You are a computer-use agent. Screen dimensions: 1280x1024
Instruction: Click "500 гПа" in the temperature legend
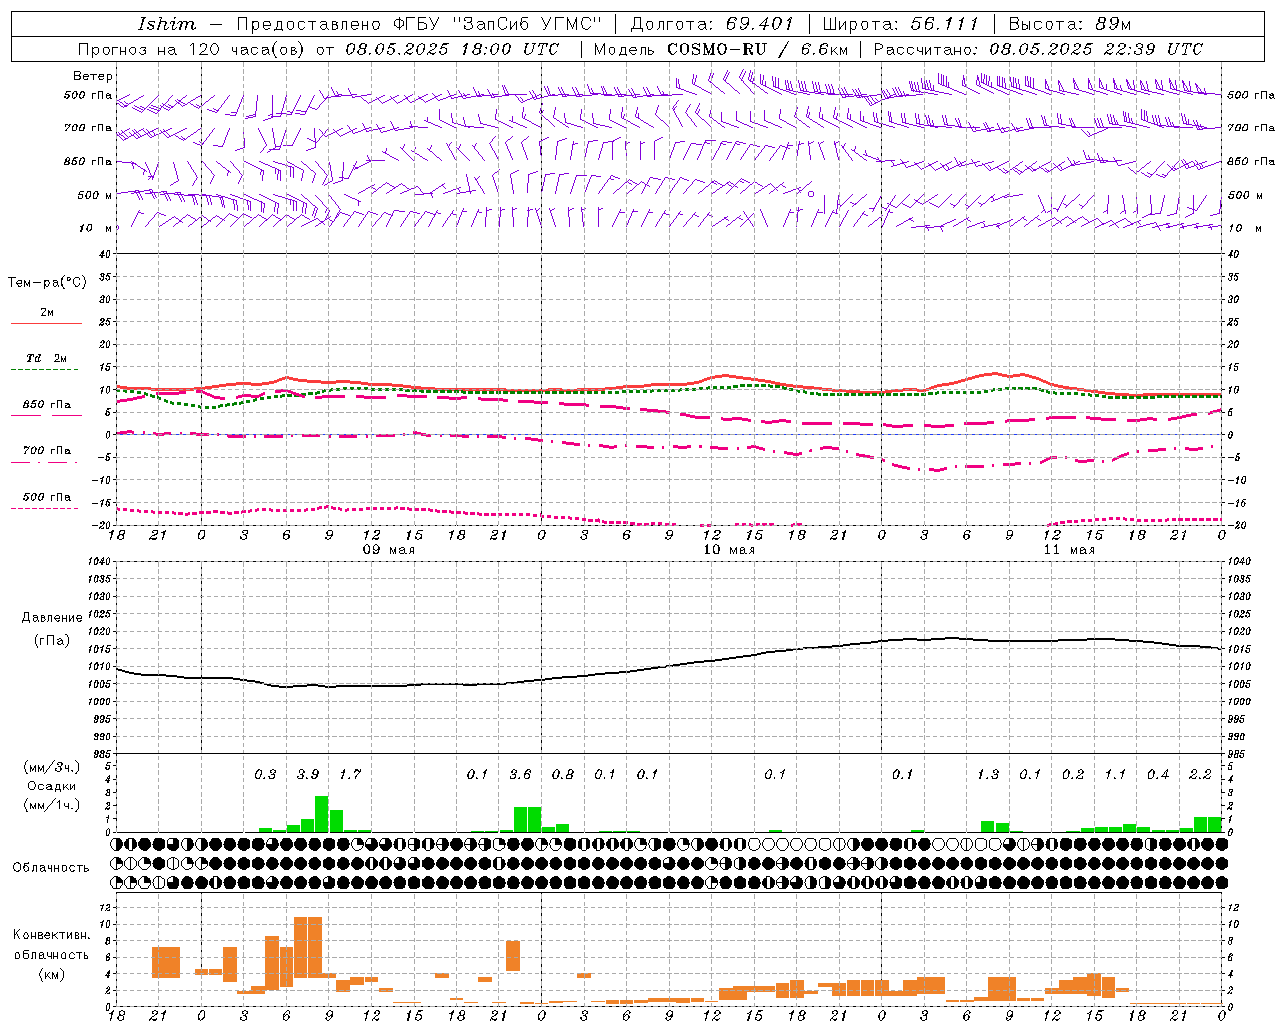click(x=47, y=497)
